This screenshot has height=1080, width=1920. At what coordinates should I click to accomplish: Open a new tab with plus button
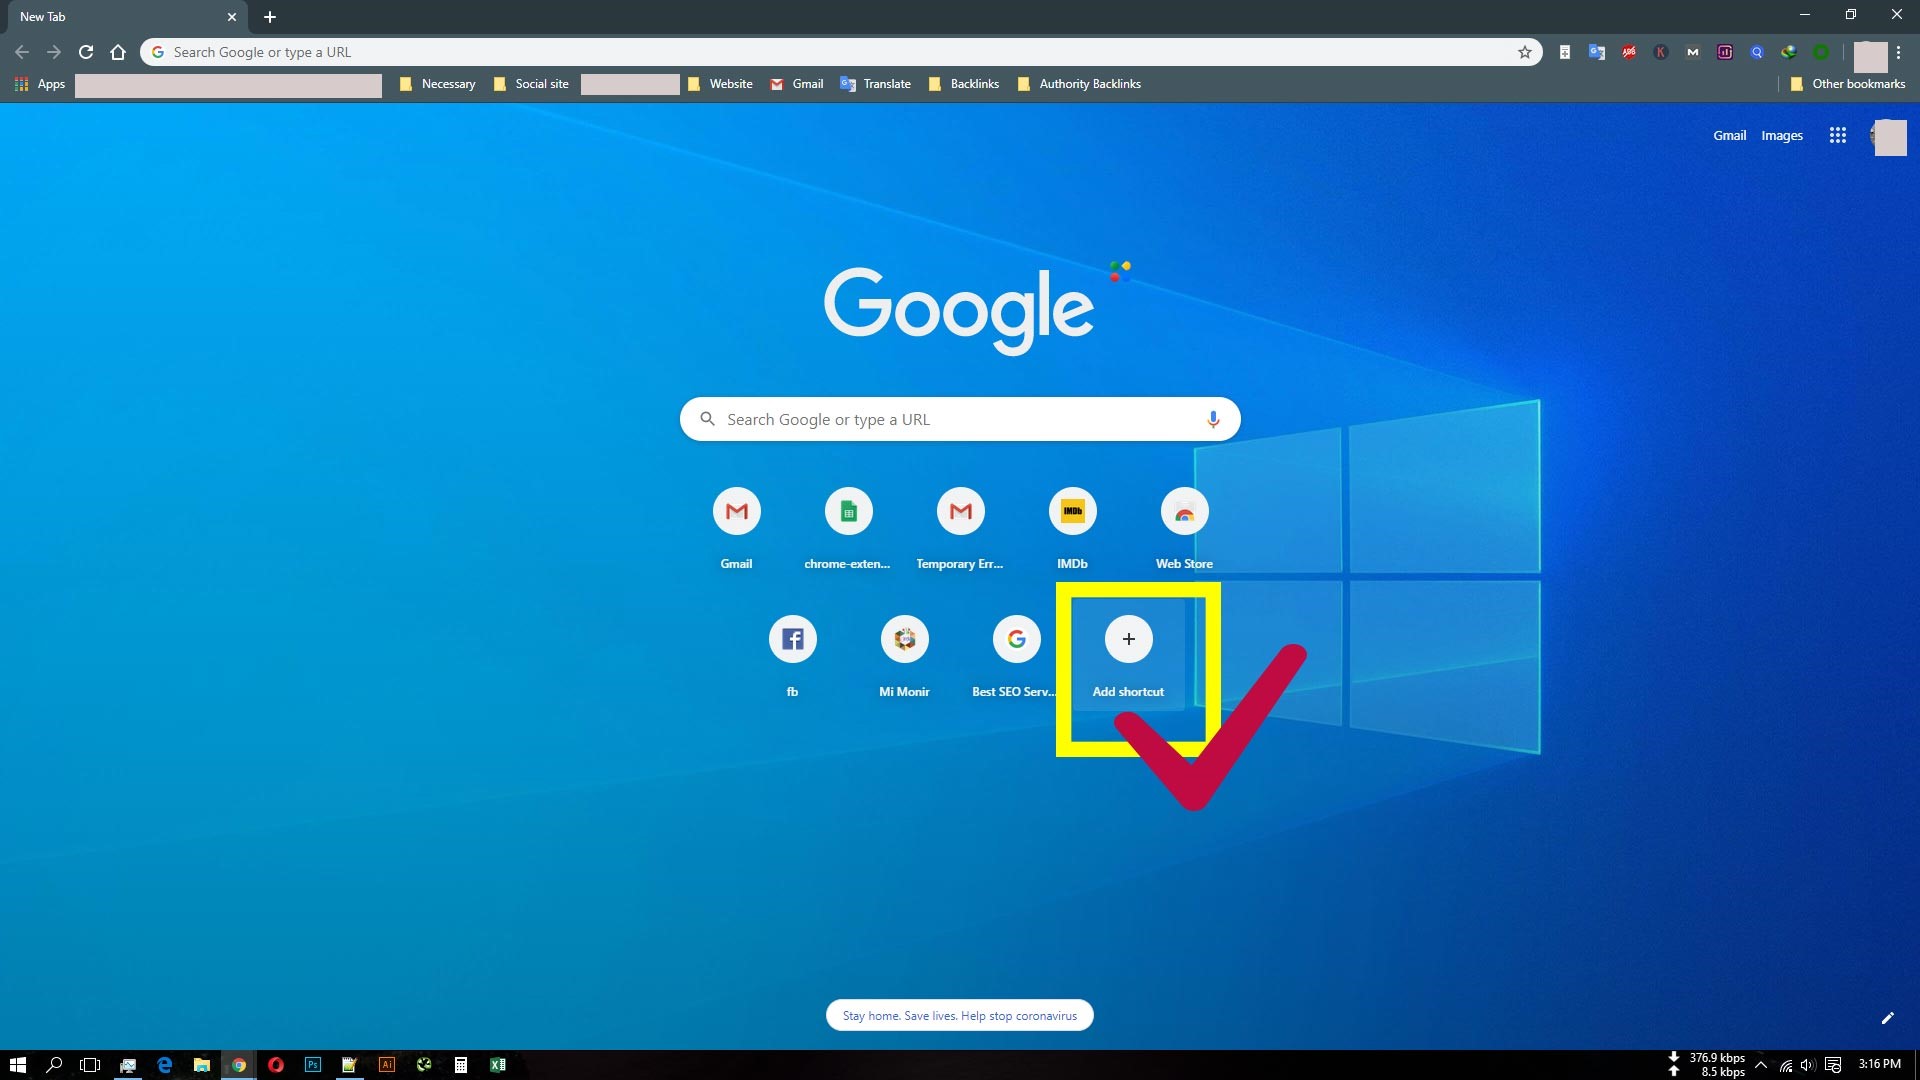pos(270,17)
